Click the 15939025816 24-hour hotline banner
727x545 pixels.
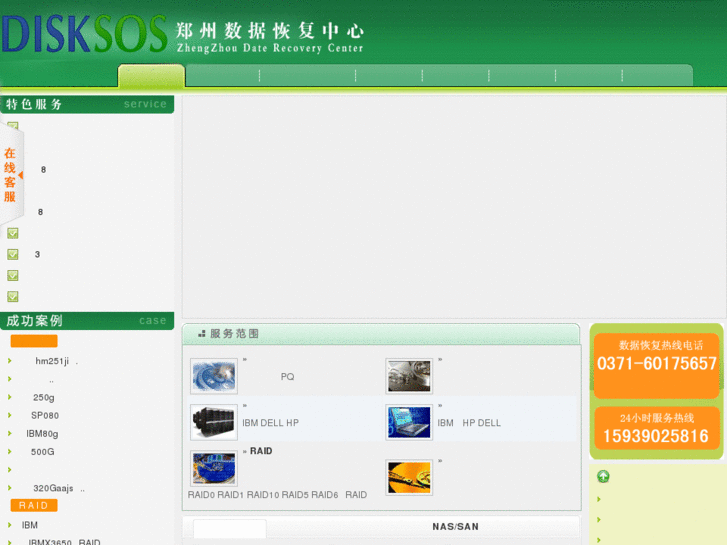pyautogui.click(x=657, y=428)
